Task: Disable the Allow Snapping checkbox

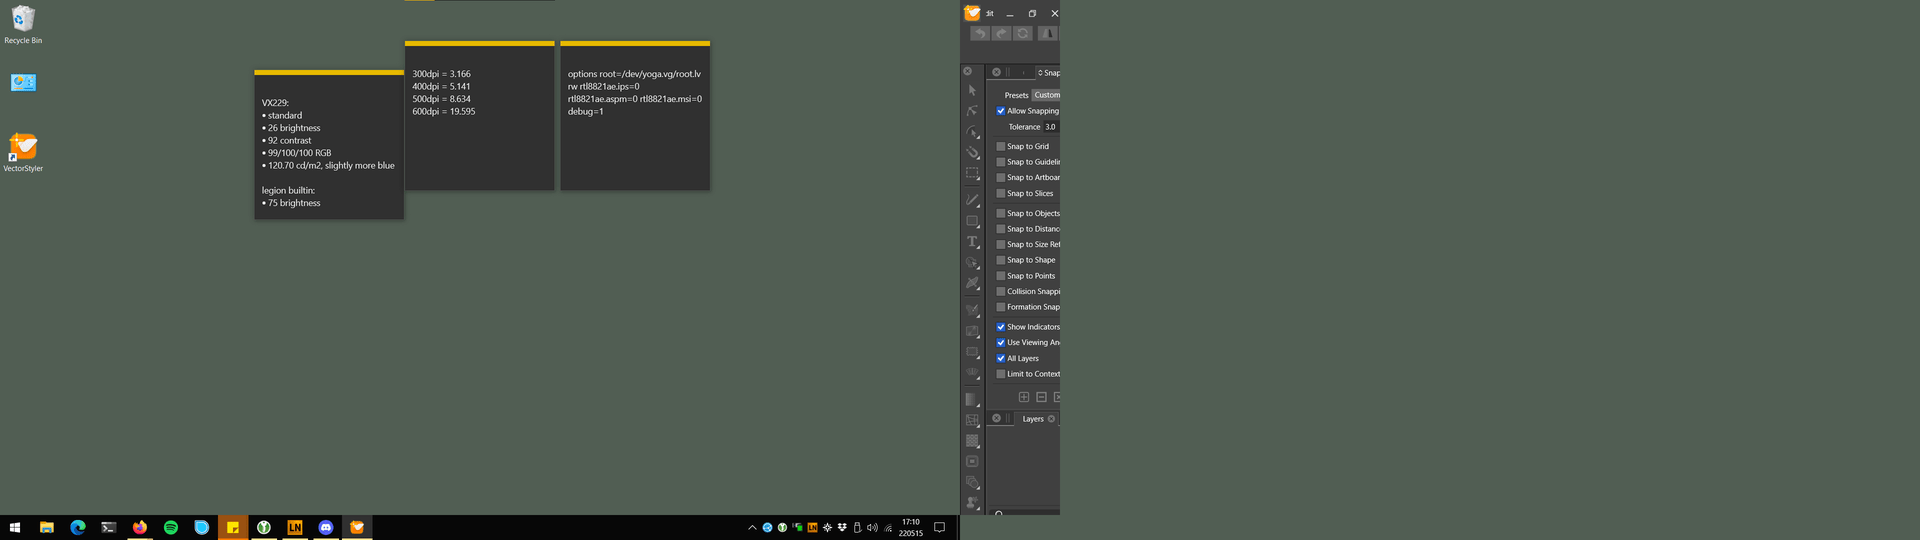Action: pos(1001,111)
